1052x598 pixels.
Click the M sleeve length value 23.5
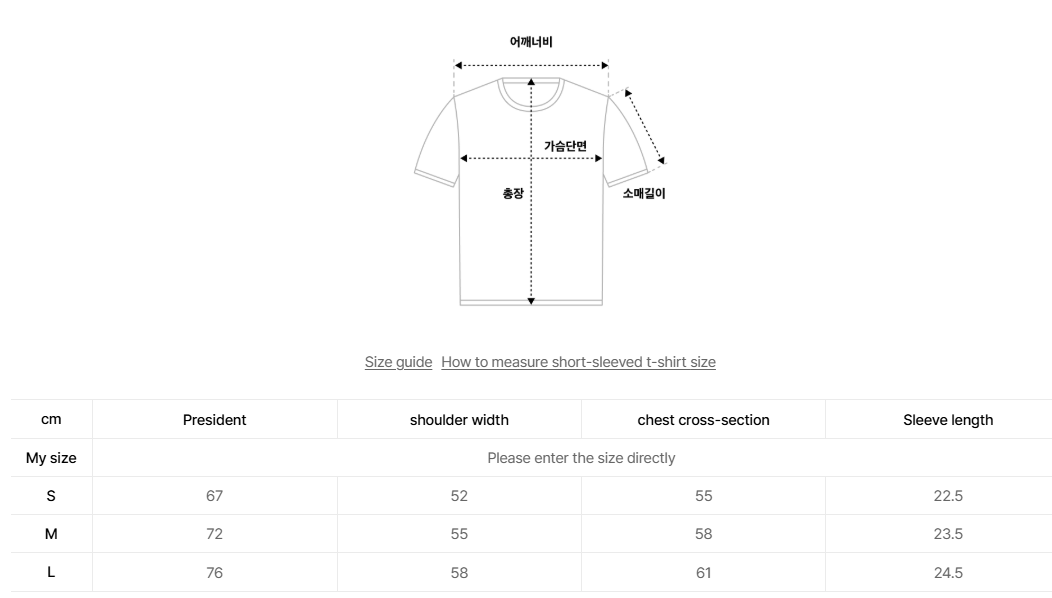(x=948, y=534)
